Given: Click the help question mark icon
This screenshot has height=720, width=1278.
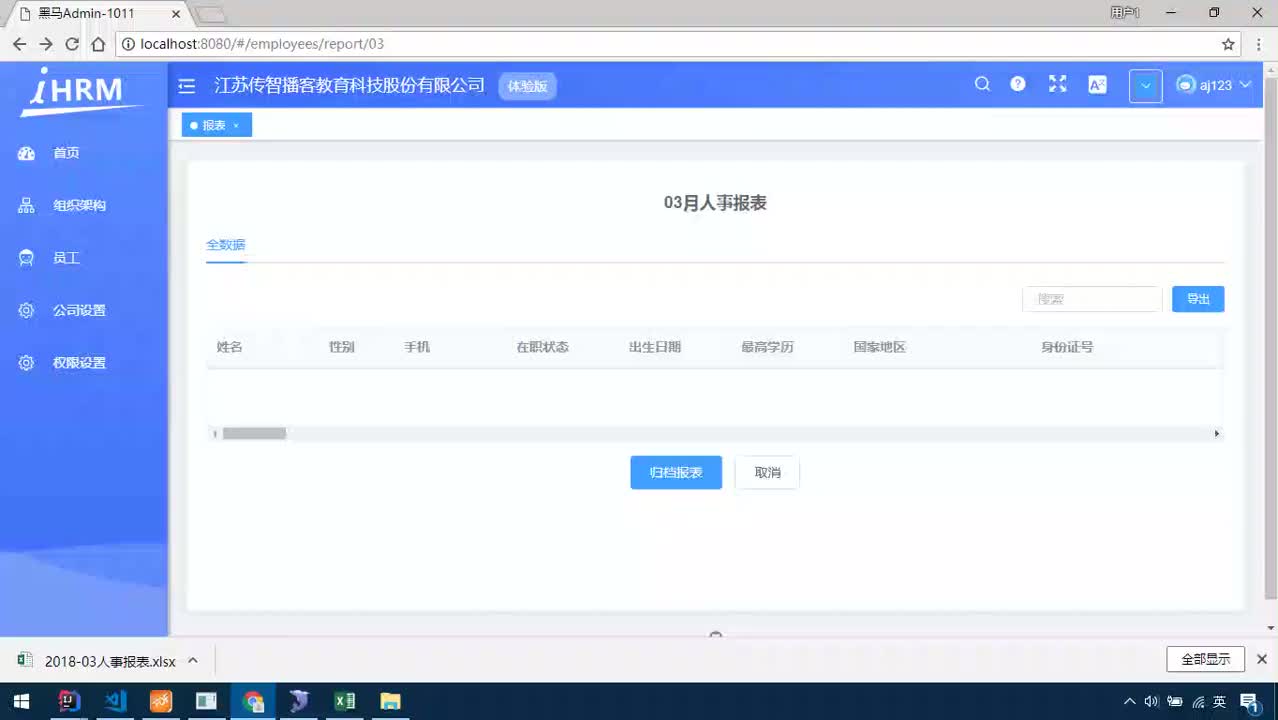Looking at the screenshot, I should (x=1018, y=84).
